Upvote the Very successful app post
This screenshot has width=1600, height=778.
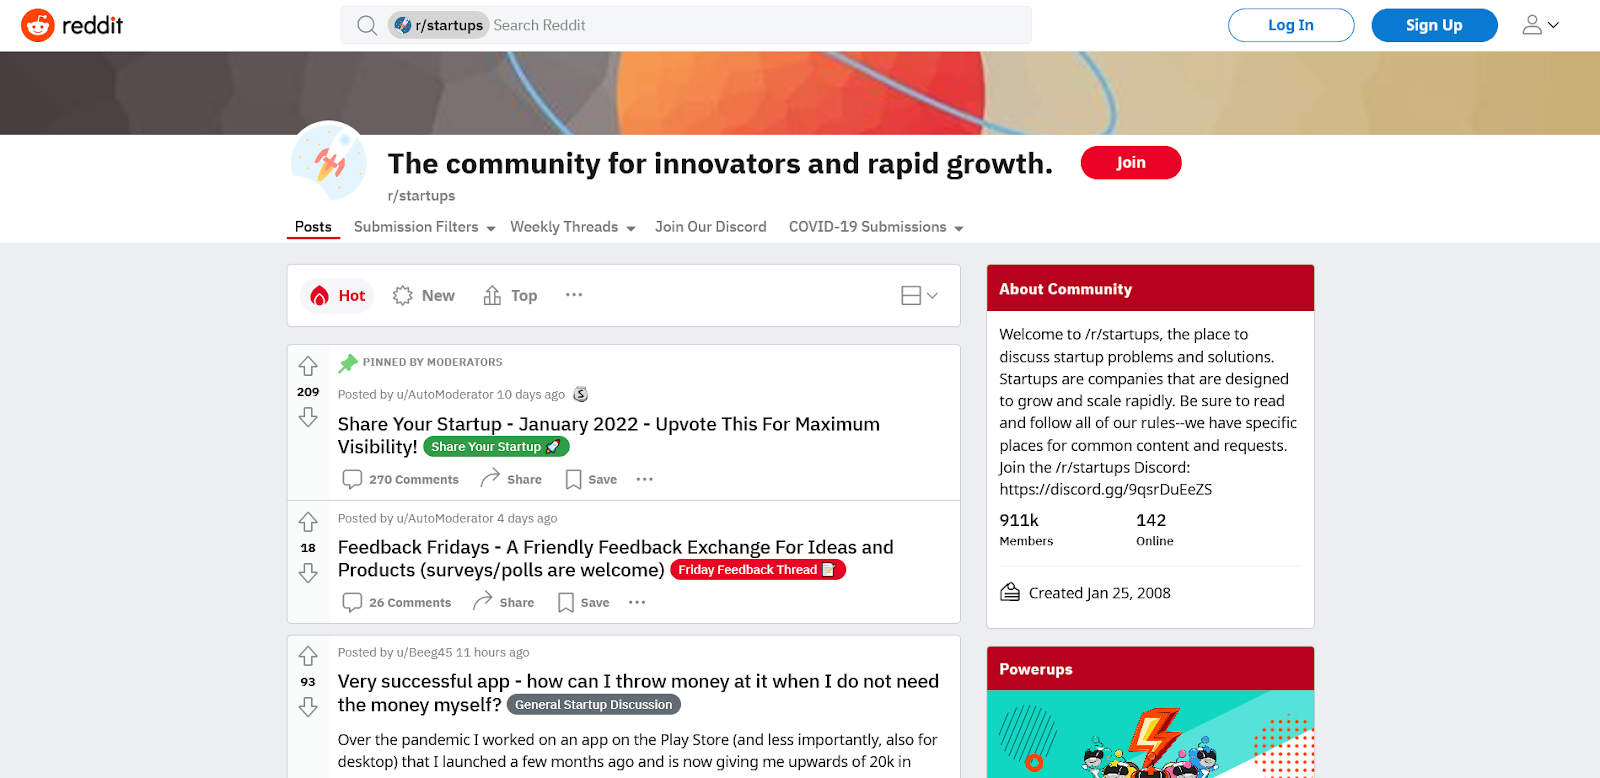point(308,656)
